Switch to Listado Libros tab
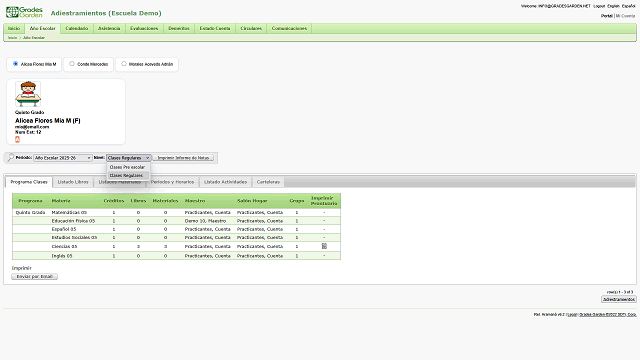 (73, 182)
